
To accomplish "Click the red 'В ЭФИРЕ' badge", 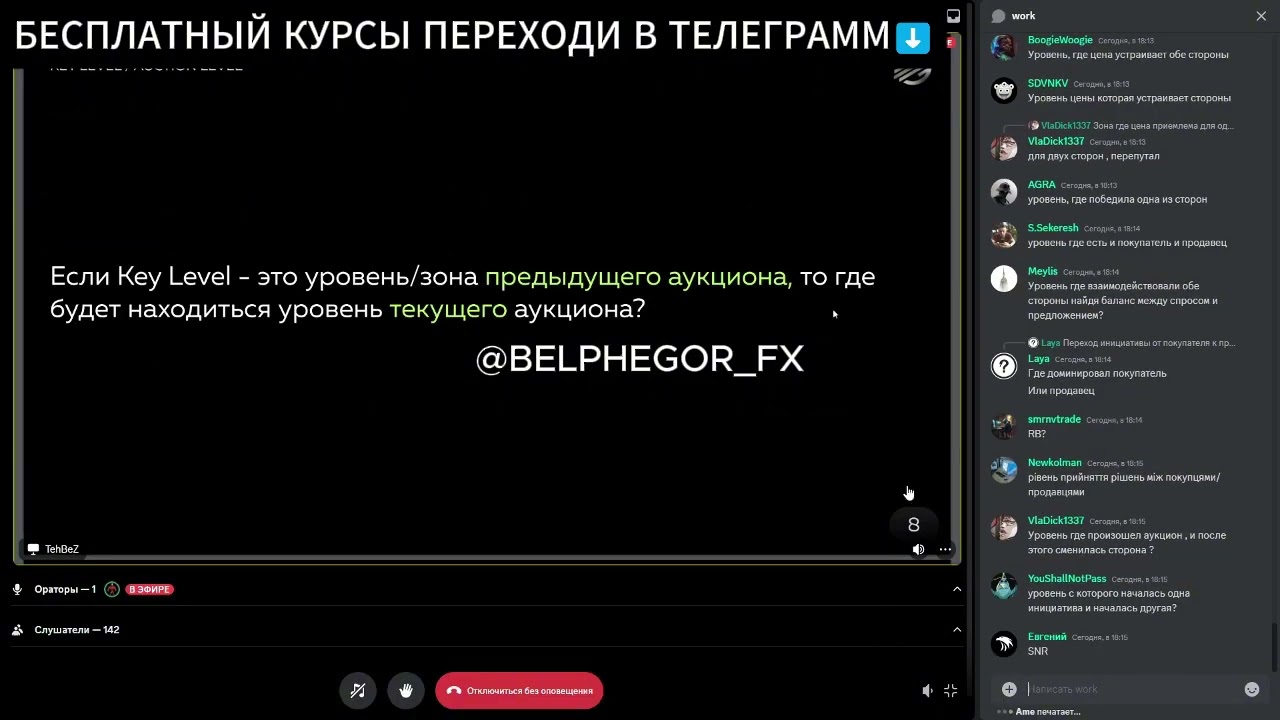I will 150,589.
